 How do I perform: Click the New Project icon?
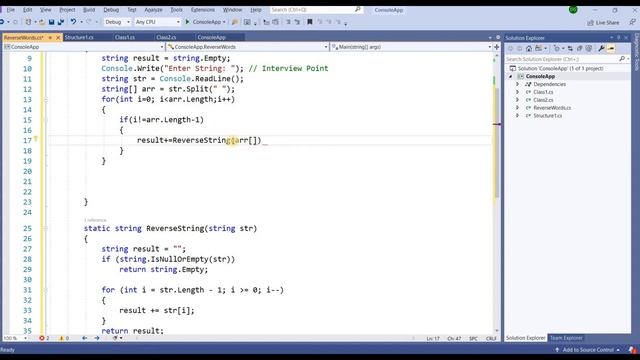[x=28, y=22]
